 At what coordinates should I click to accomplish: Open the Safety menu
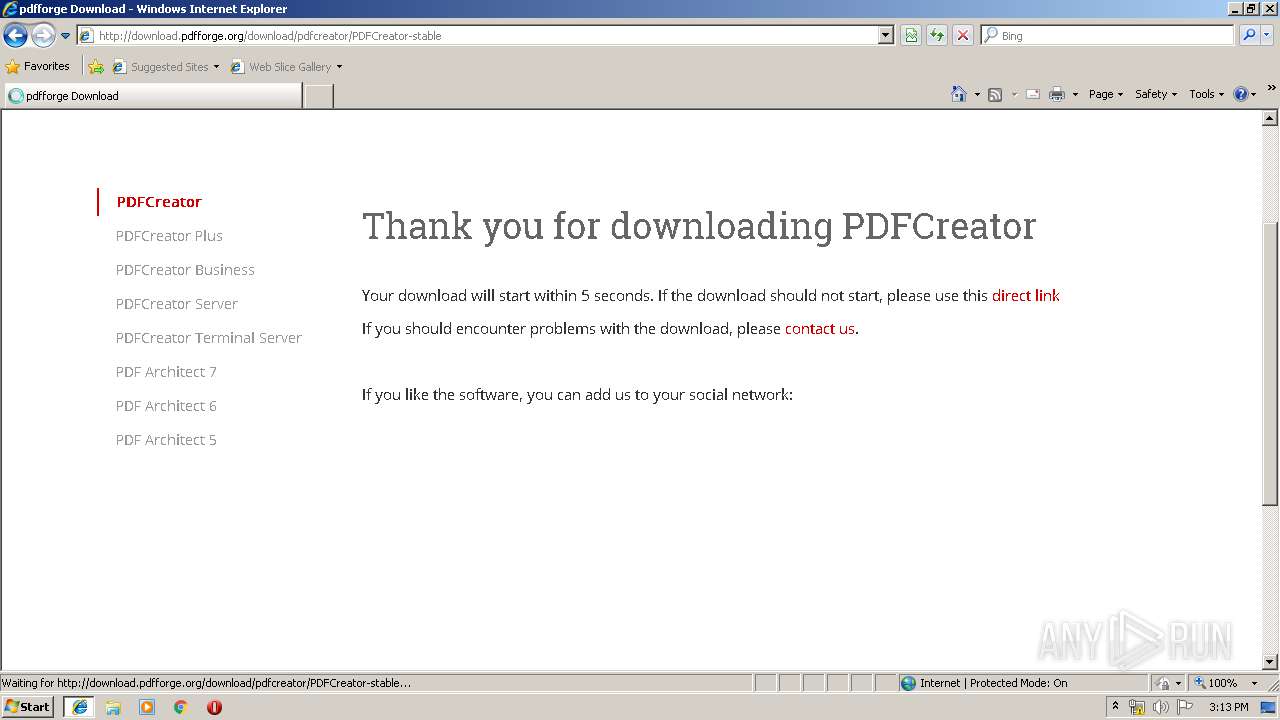(x=1156, y=94)
